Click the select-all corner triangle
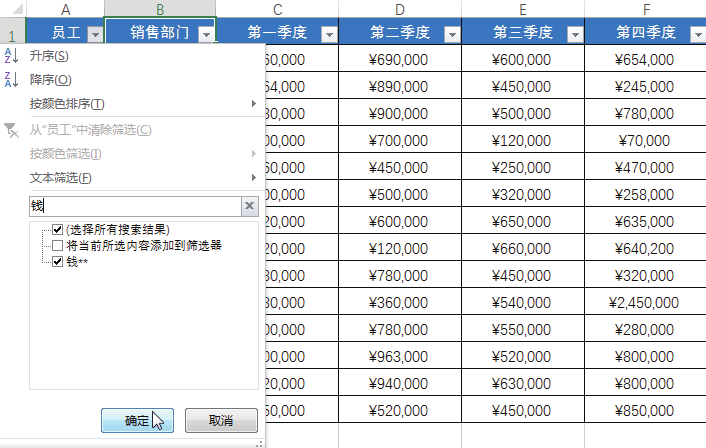 tap(18, 9)
